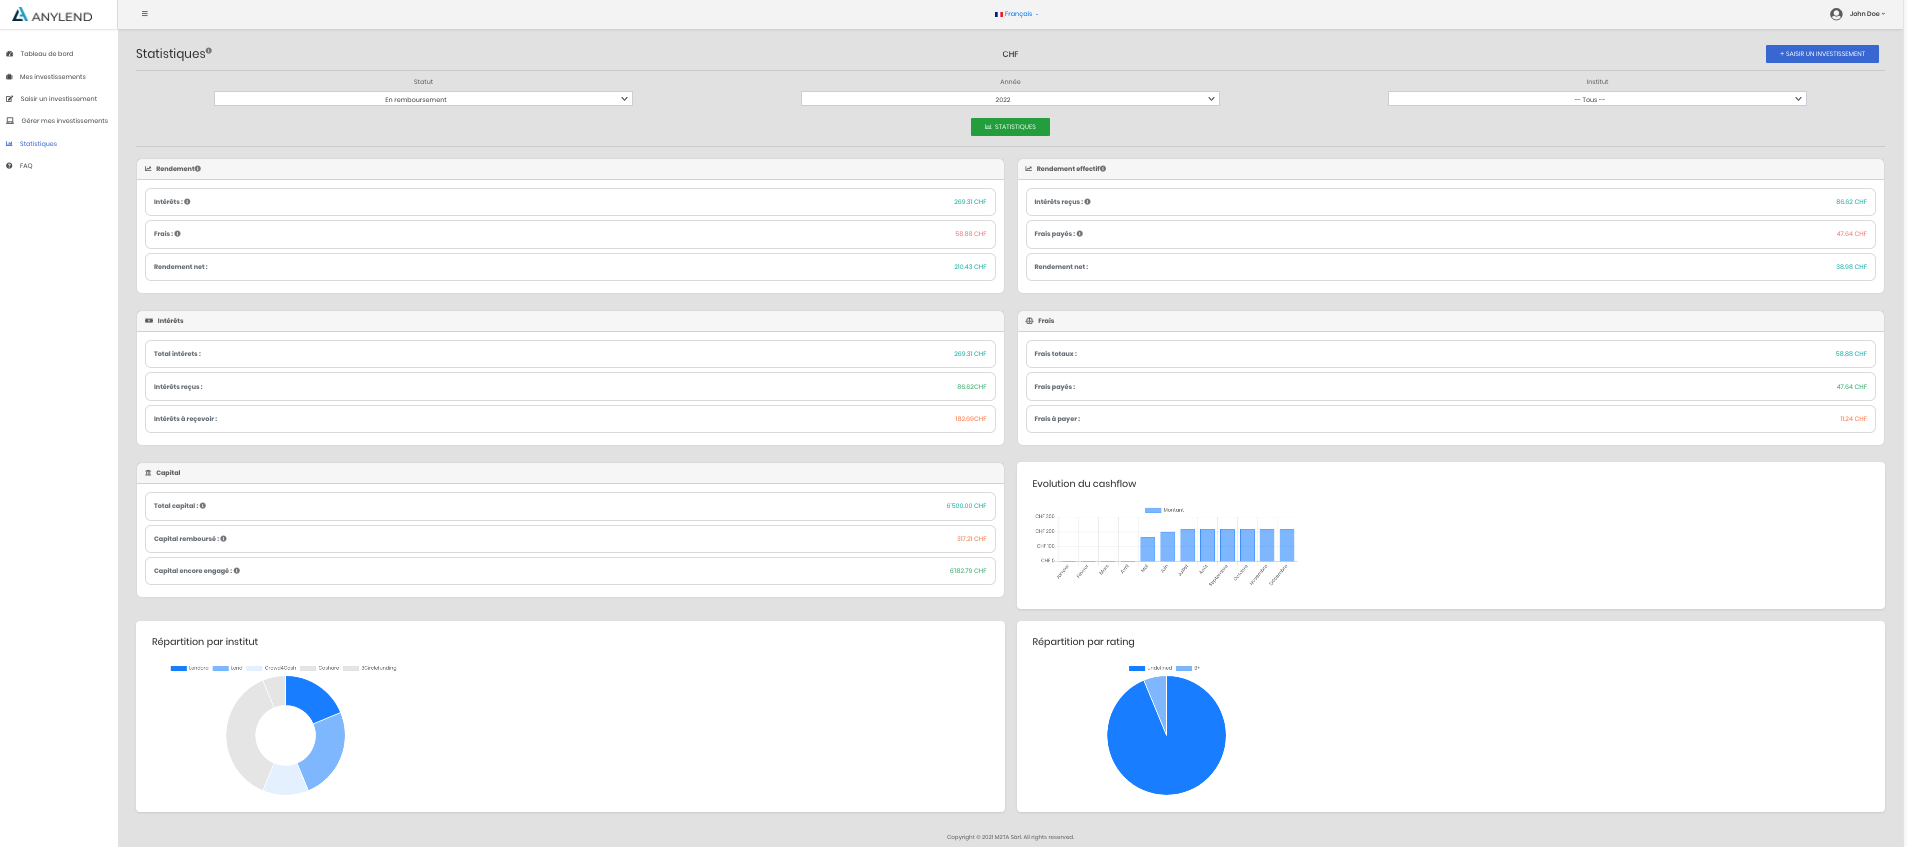The height and width of the screenshot is (847, 1907).
Task: Click the info icon beside Intérêts reçus (Rendement effectif)
Action: click(1088, 202)
